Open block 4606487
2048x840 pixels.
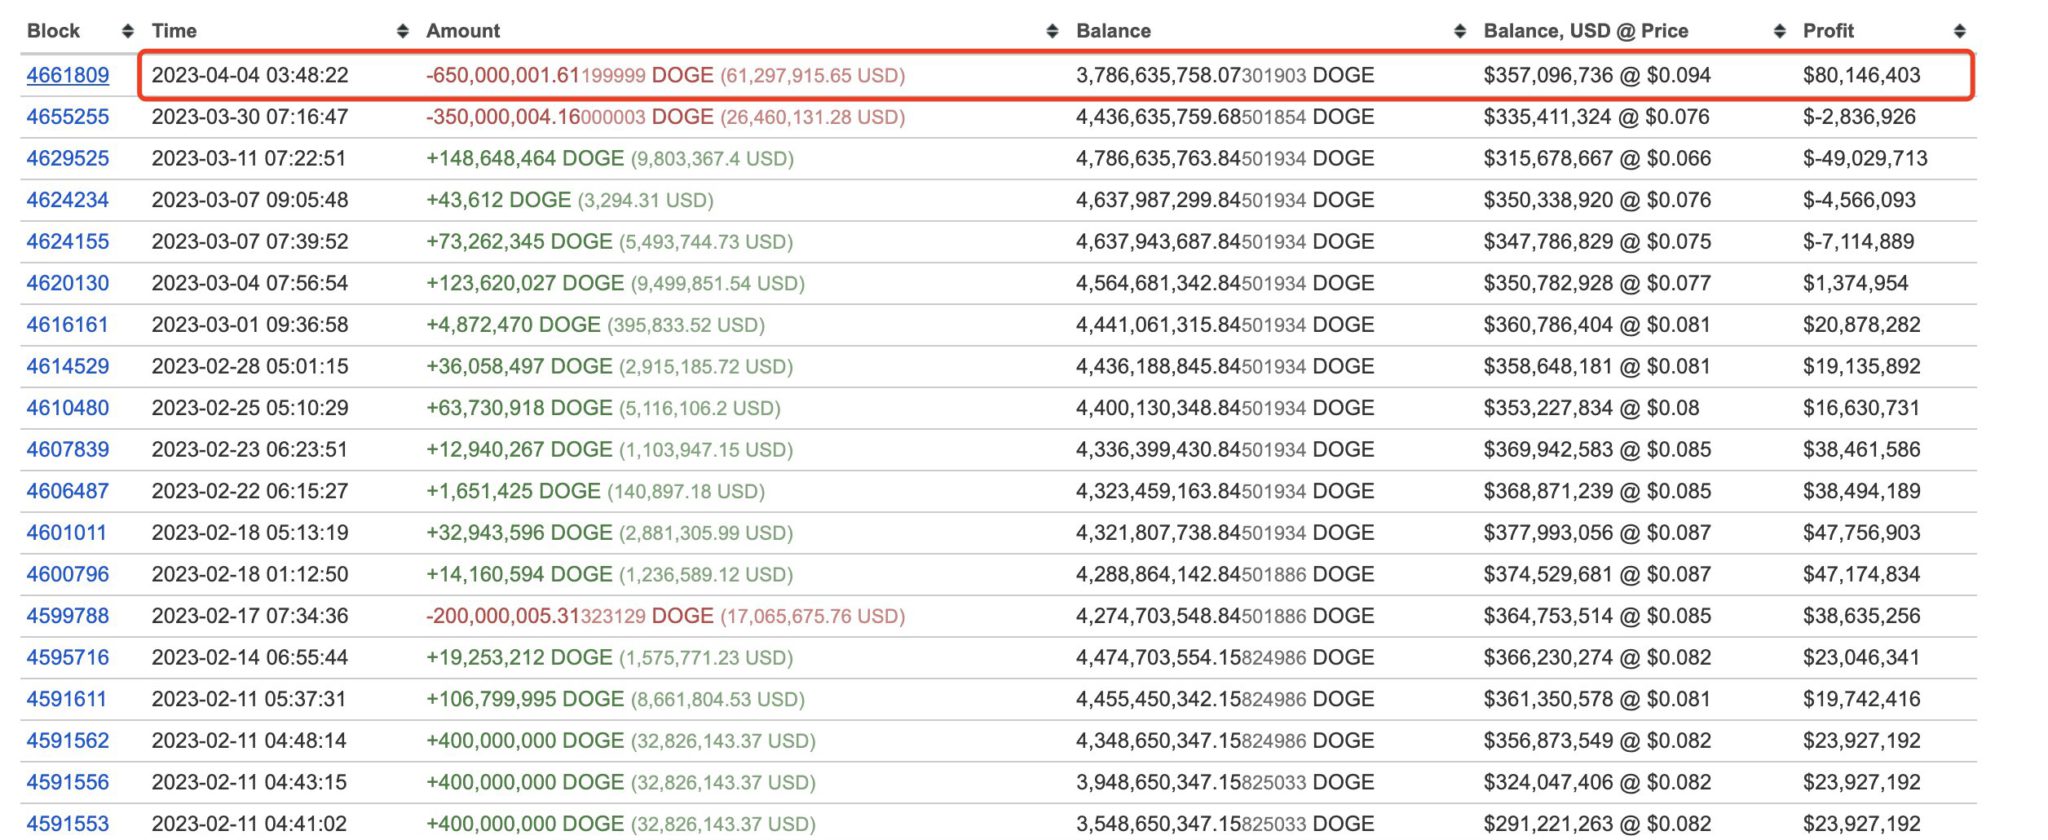(67, 491)
